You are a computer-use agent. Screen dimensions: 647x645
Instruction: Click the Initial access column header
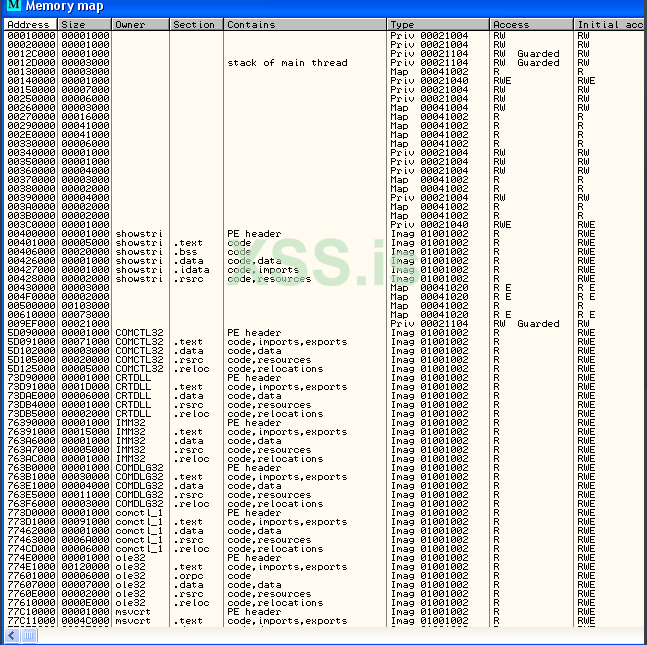coord(610,25)
